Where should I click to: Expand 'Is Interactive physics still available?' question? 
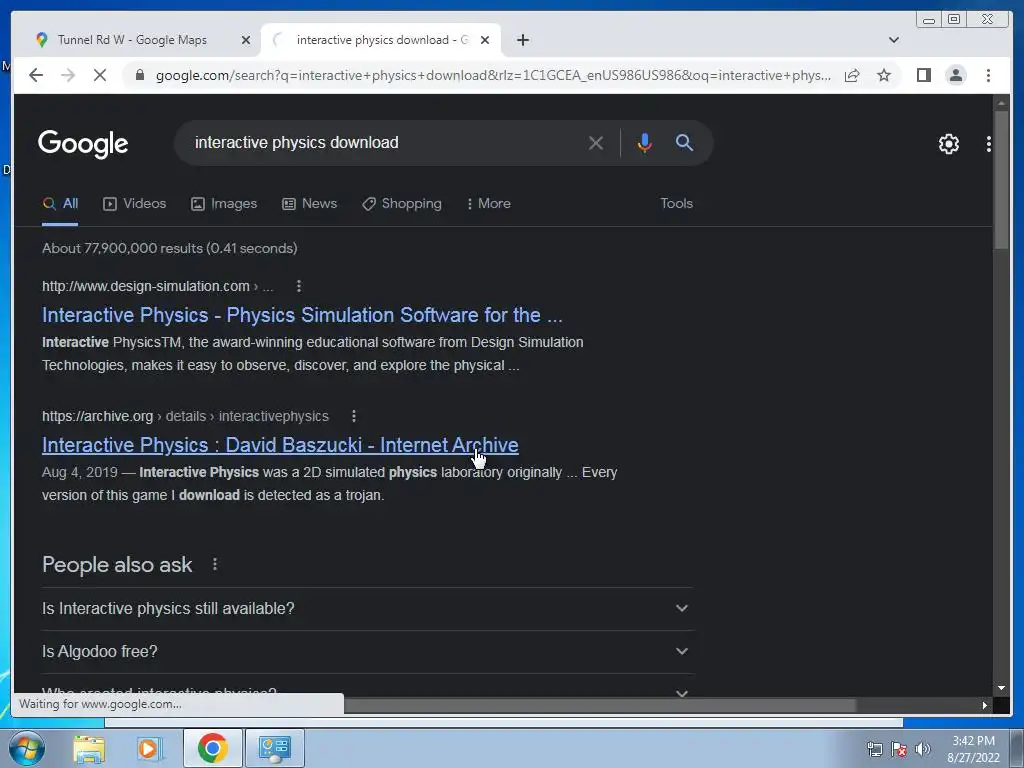click(x=367, y=608)
